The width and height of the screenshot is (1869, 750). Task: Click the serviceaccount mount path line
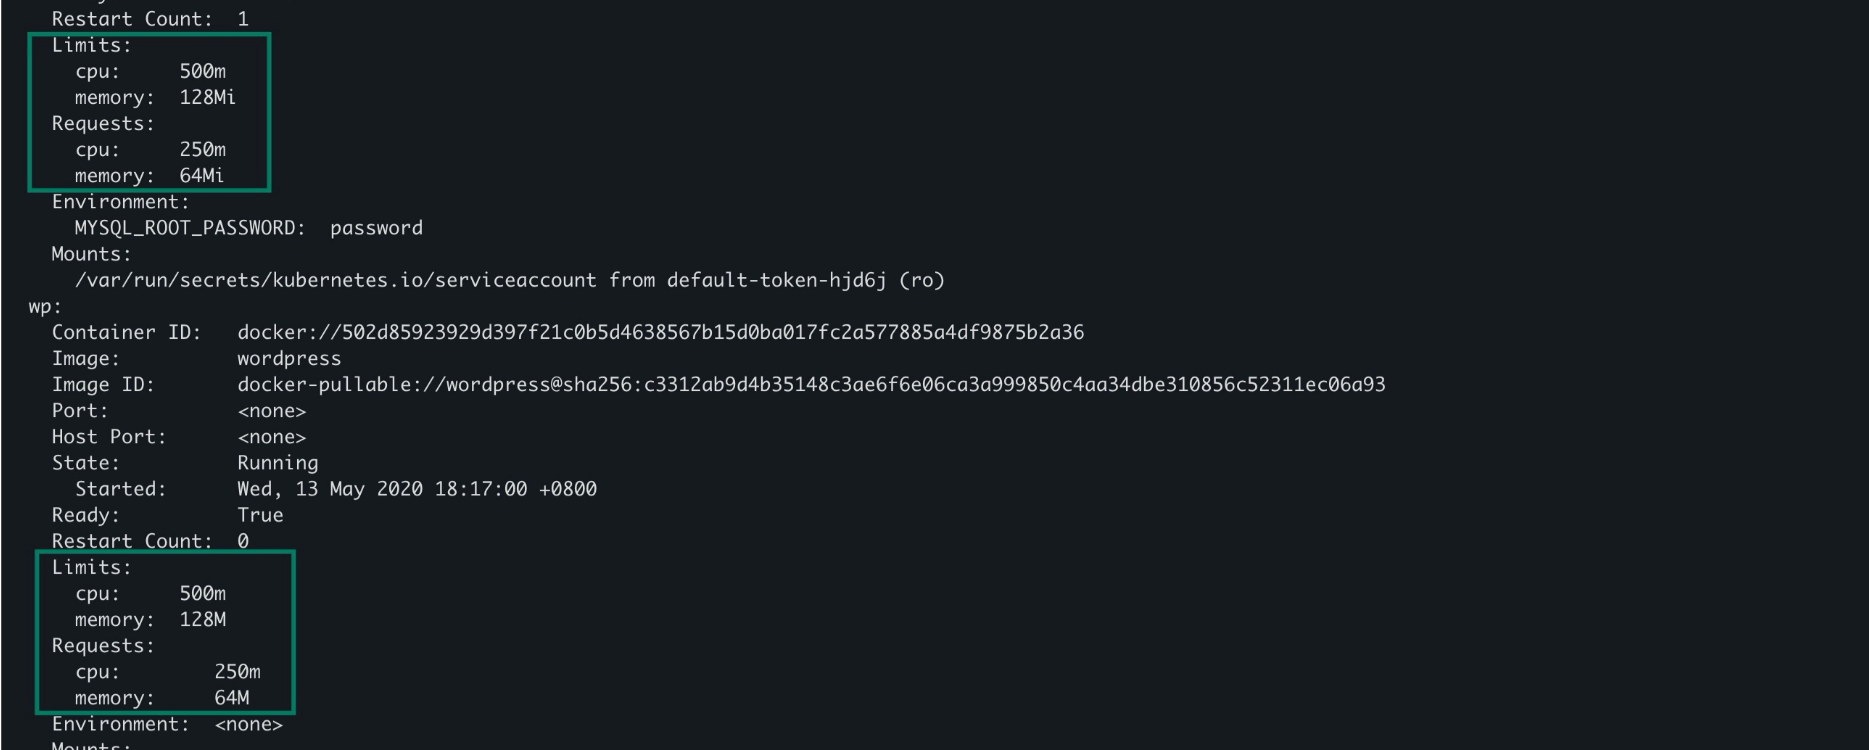click(510, 280)
